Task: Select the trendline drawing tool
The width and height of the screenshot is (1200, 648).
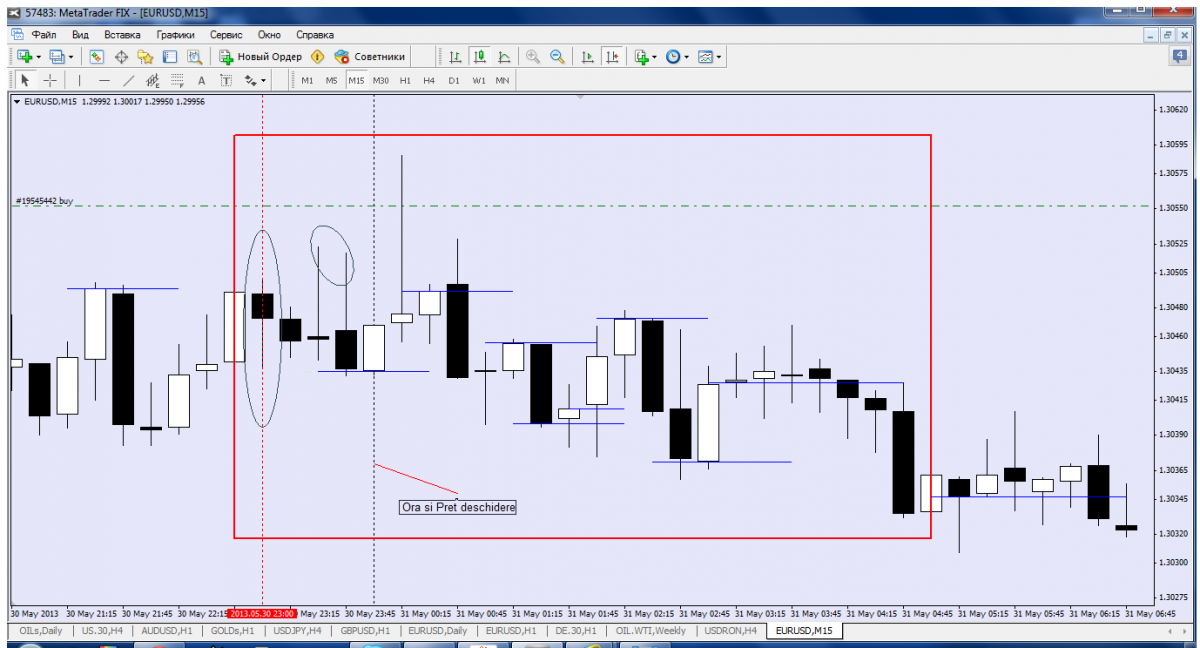Action: tap(128, 80)
